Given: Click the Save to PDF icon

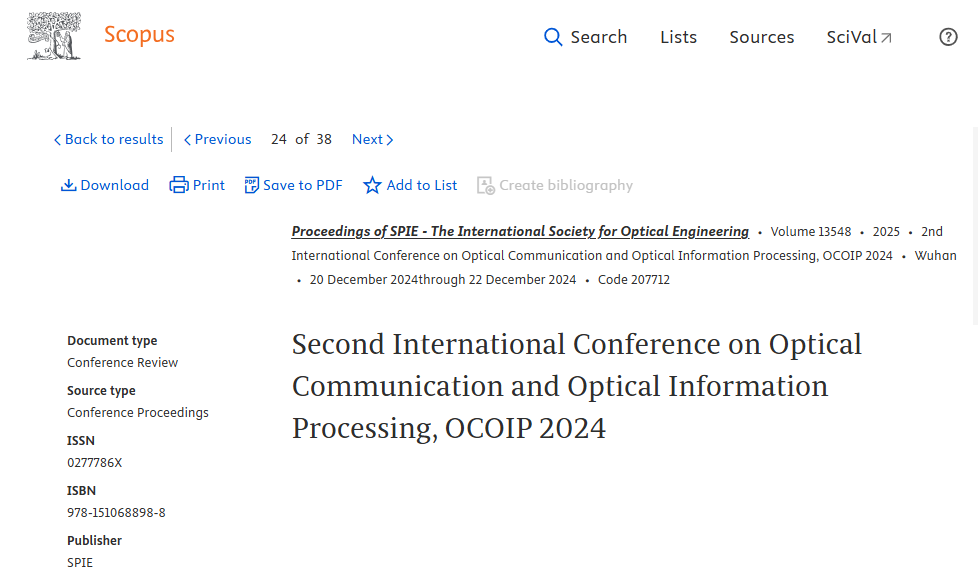Looking at the screenshot, I should pyautogui.click(x=251, y=185).
